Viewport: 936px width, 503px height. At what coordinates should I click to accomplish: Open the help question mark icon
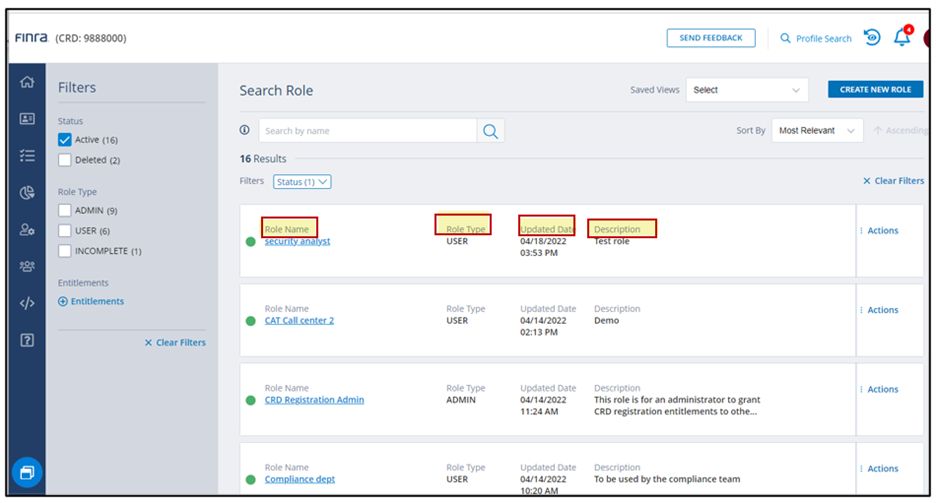27,340
